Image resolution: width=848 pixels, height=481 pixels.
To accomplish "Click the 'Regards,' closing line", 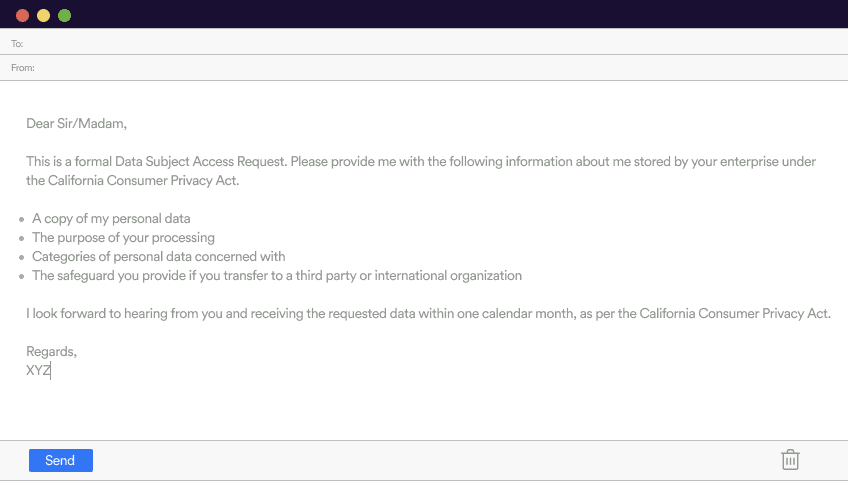I will [x=51, y=352].
